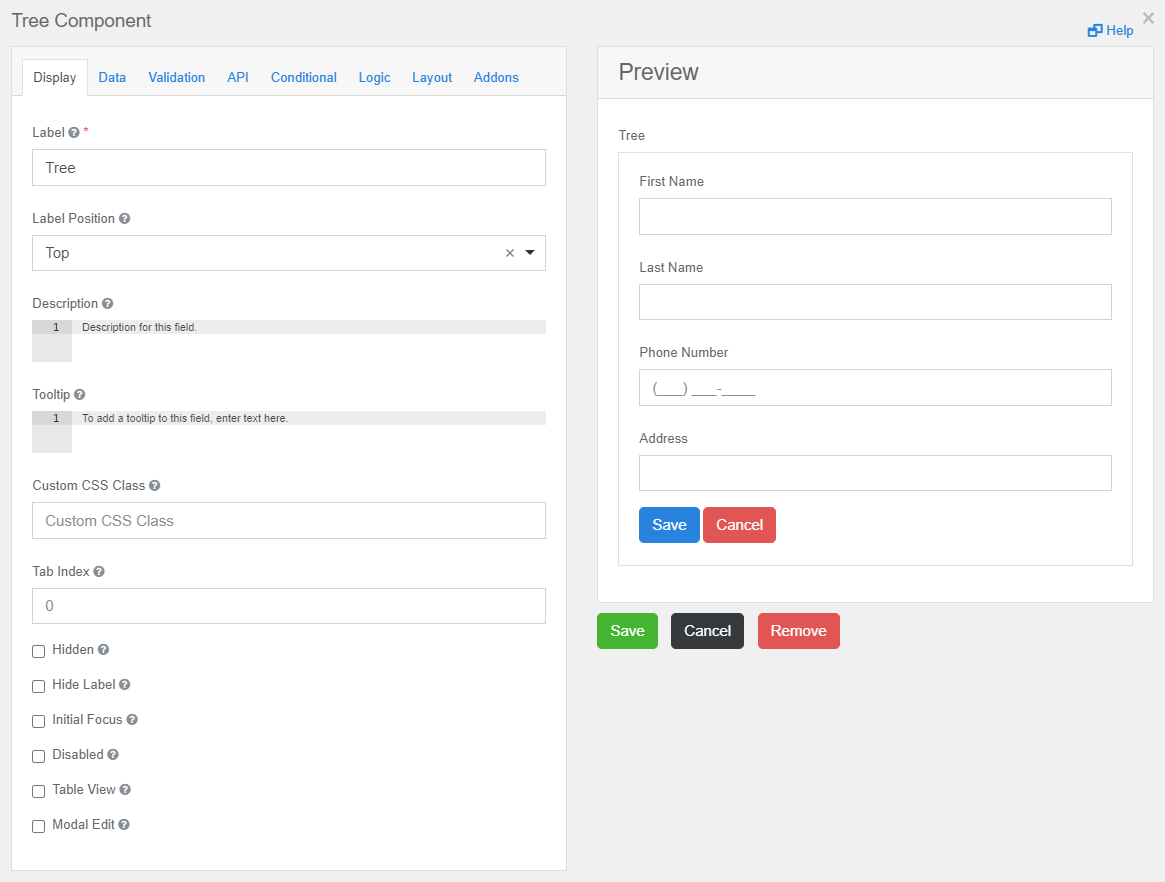This screenshot has width=1165, height=882.
Task: Open the API tab
Action: [x=238, y=77]
